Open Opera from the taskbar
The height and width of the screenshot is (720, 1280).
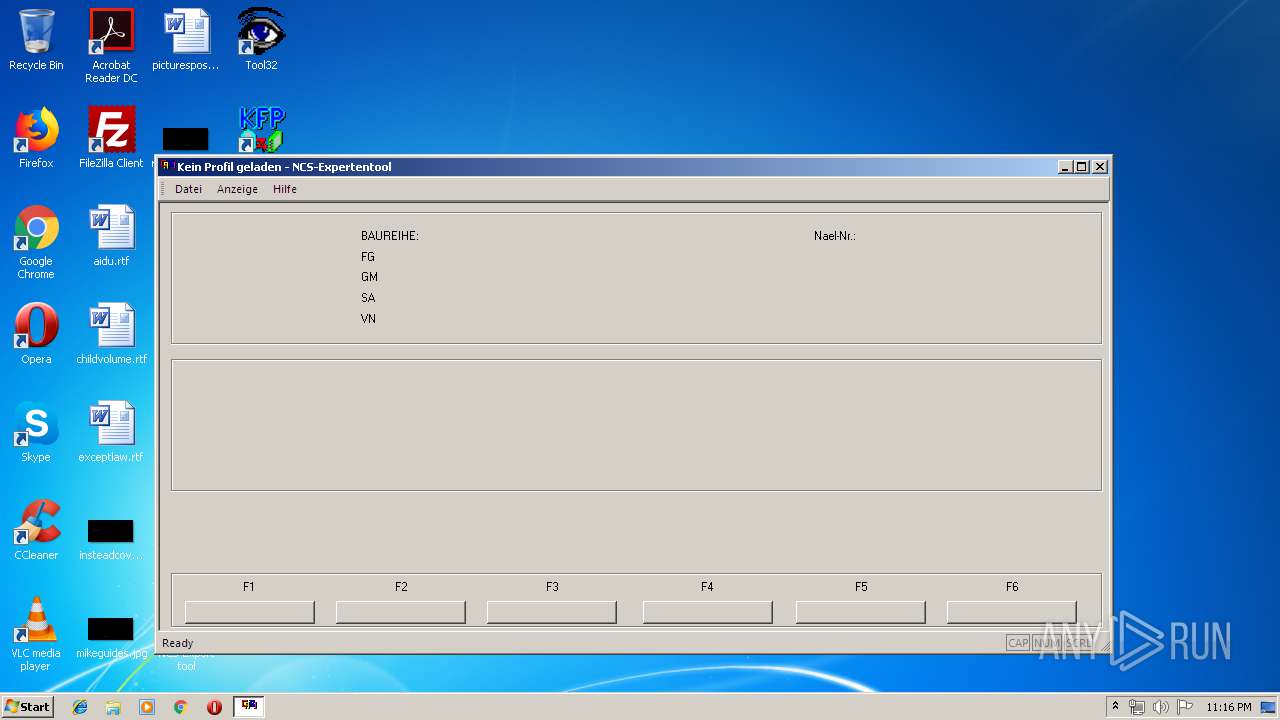coord(214,707)
